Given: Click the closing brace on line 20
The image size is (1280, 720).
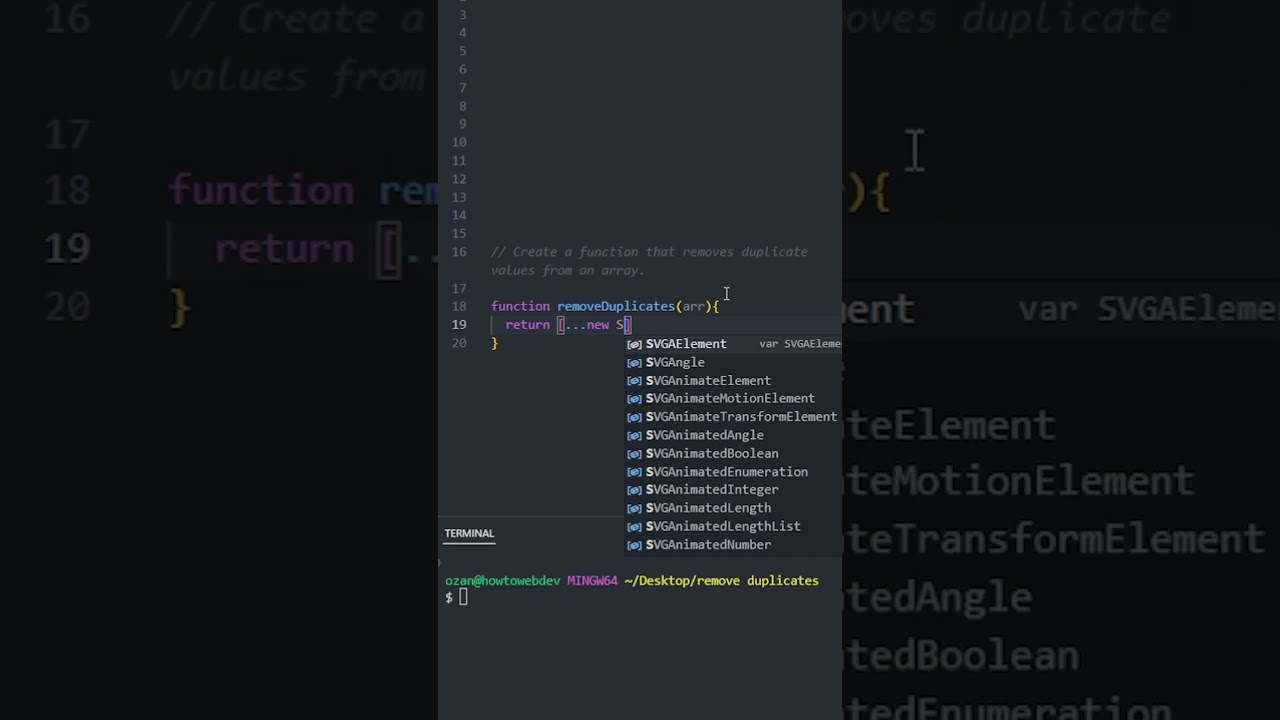Looking at the screenshot, I should [x=494, y=343].
